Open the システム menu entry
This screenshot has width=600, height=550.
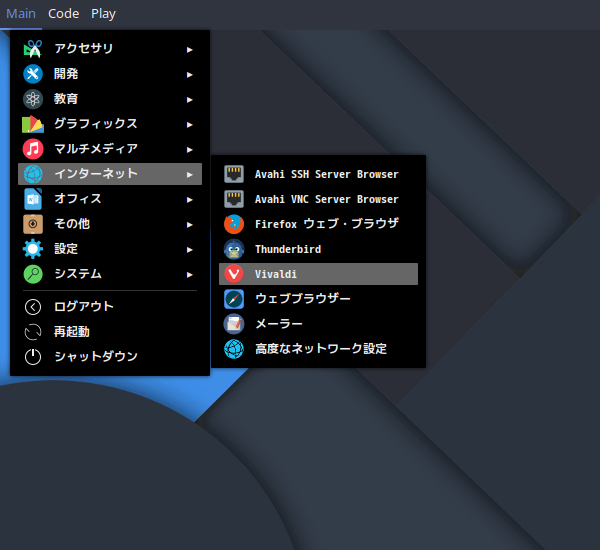coord(110,274)
